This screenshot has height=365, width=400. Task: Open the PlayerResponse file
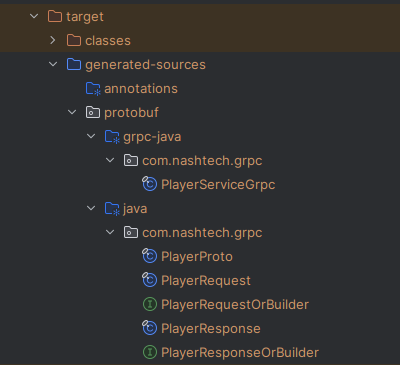pyautogui.click(x=211, y=329)
